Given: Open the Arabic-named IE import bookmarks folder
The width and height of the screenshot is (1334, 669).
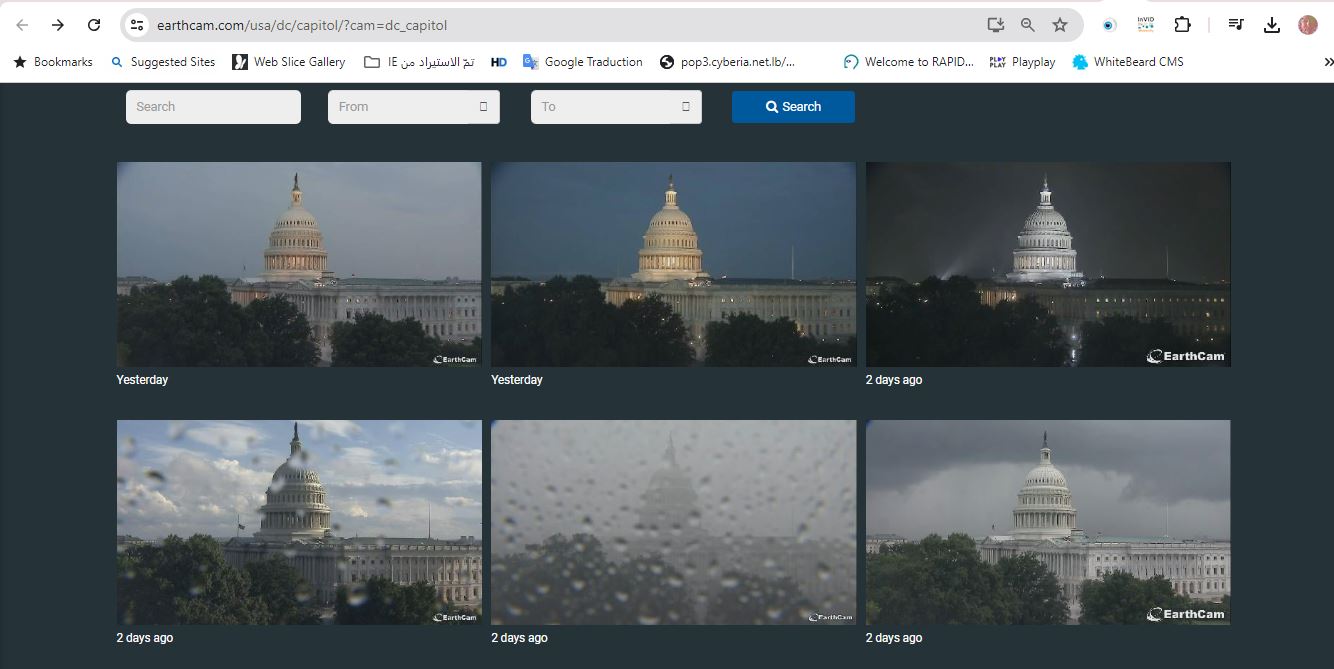Looking at the screenshot, I should pyautogui.click(x=419, y=62).
